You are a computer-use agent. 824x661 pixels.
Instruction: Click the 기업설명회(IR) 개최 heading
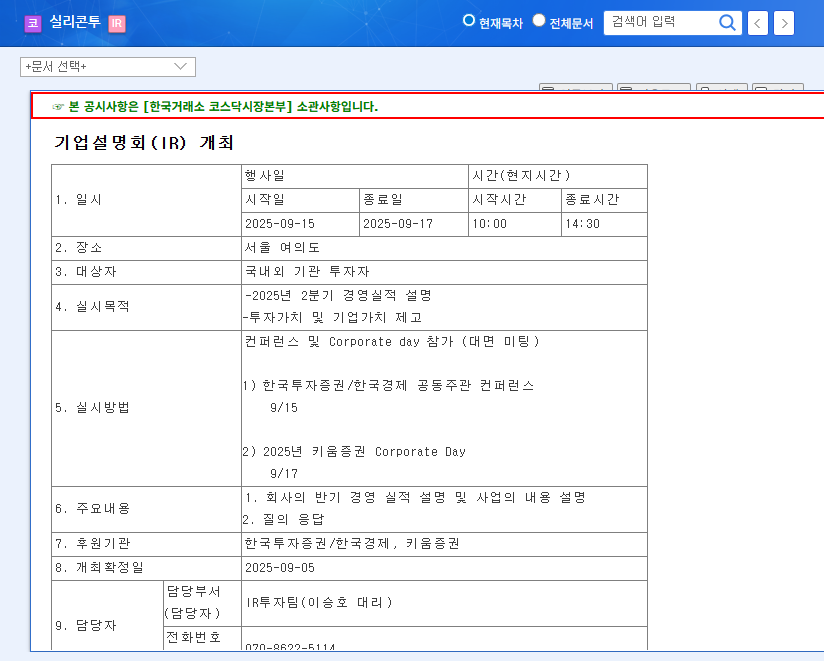143,142
